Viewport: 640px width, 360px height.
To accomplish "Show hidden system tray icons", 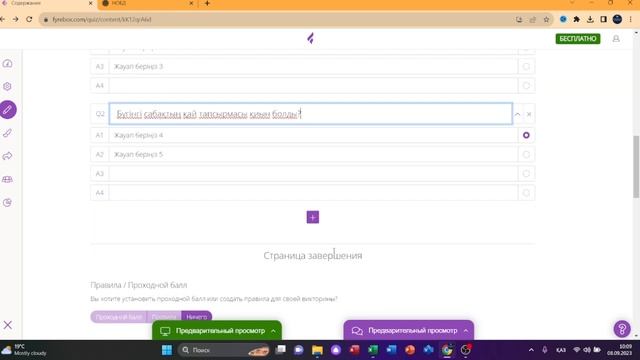I will 531,350.
